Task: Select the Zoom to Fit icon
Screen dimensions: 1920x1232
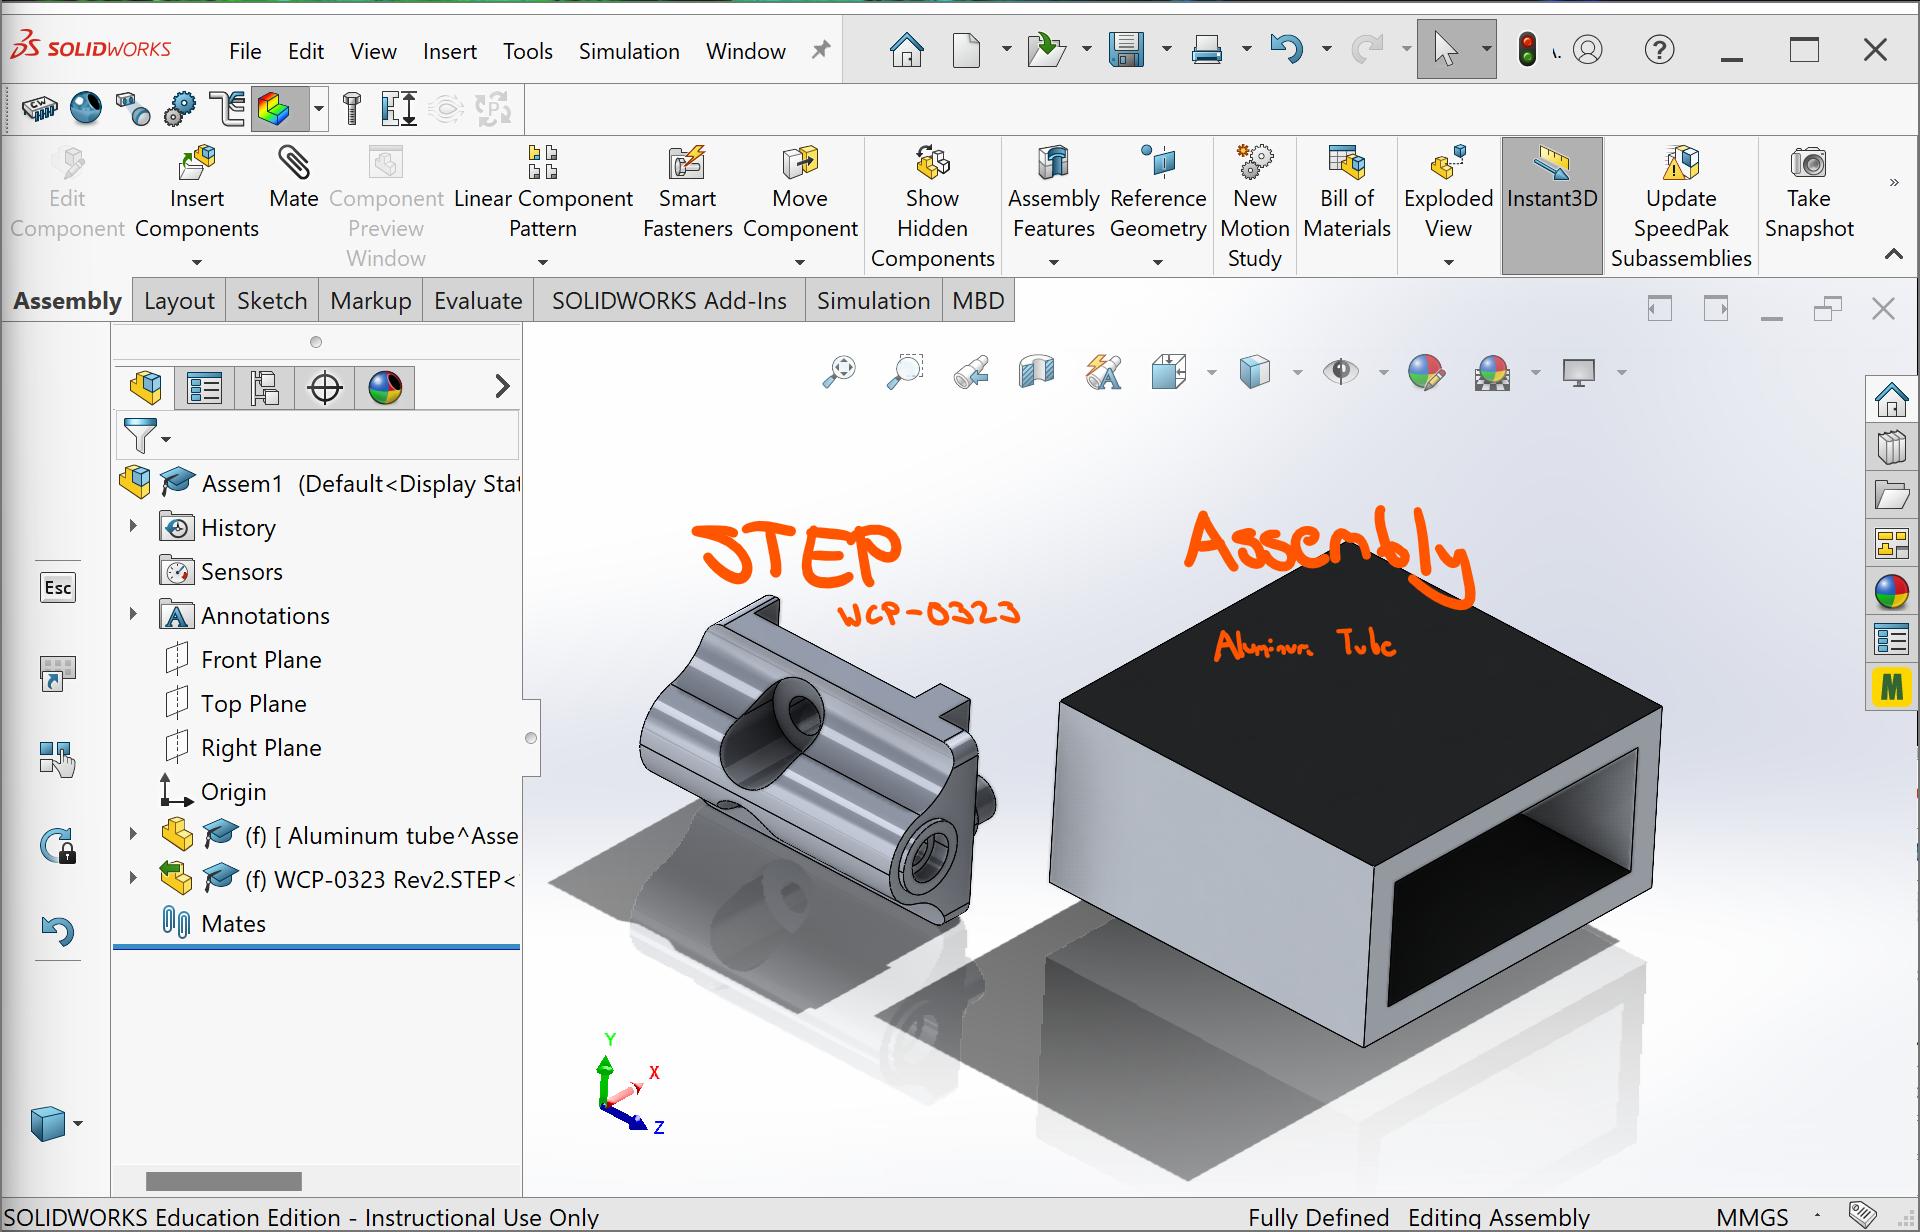Action: point(839,372)
